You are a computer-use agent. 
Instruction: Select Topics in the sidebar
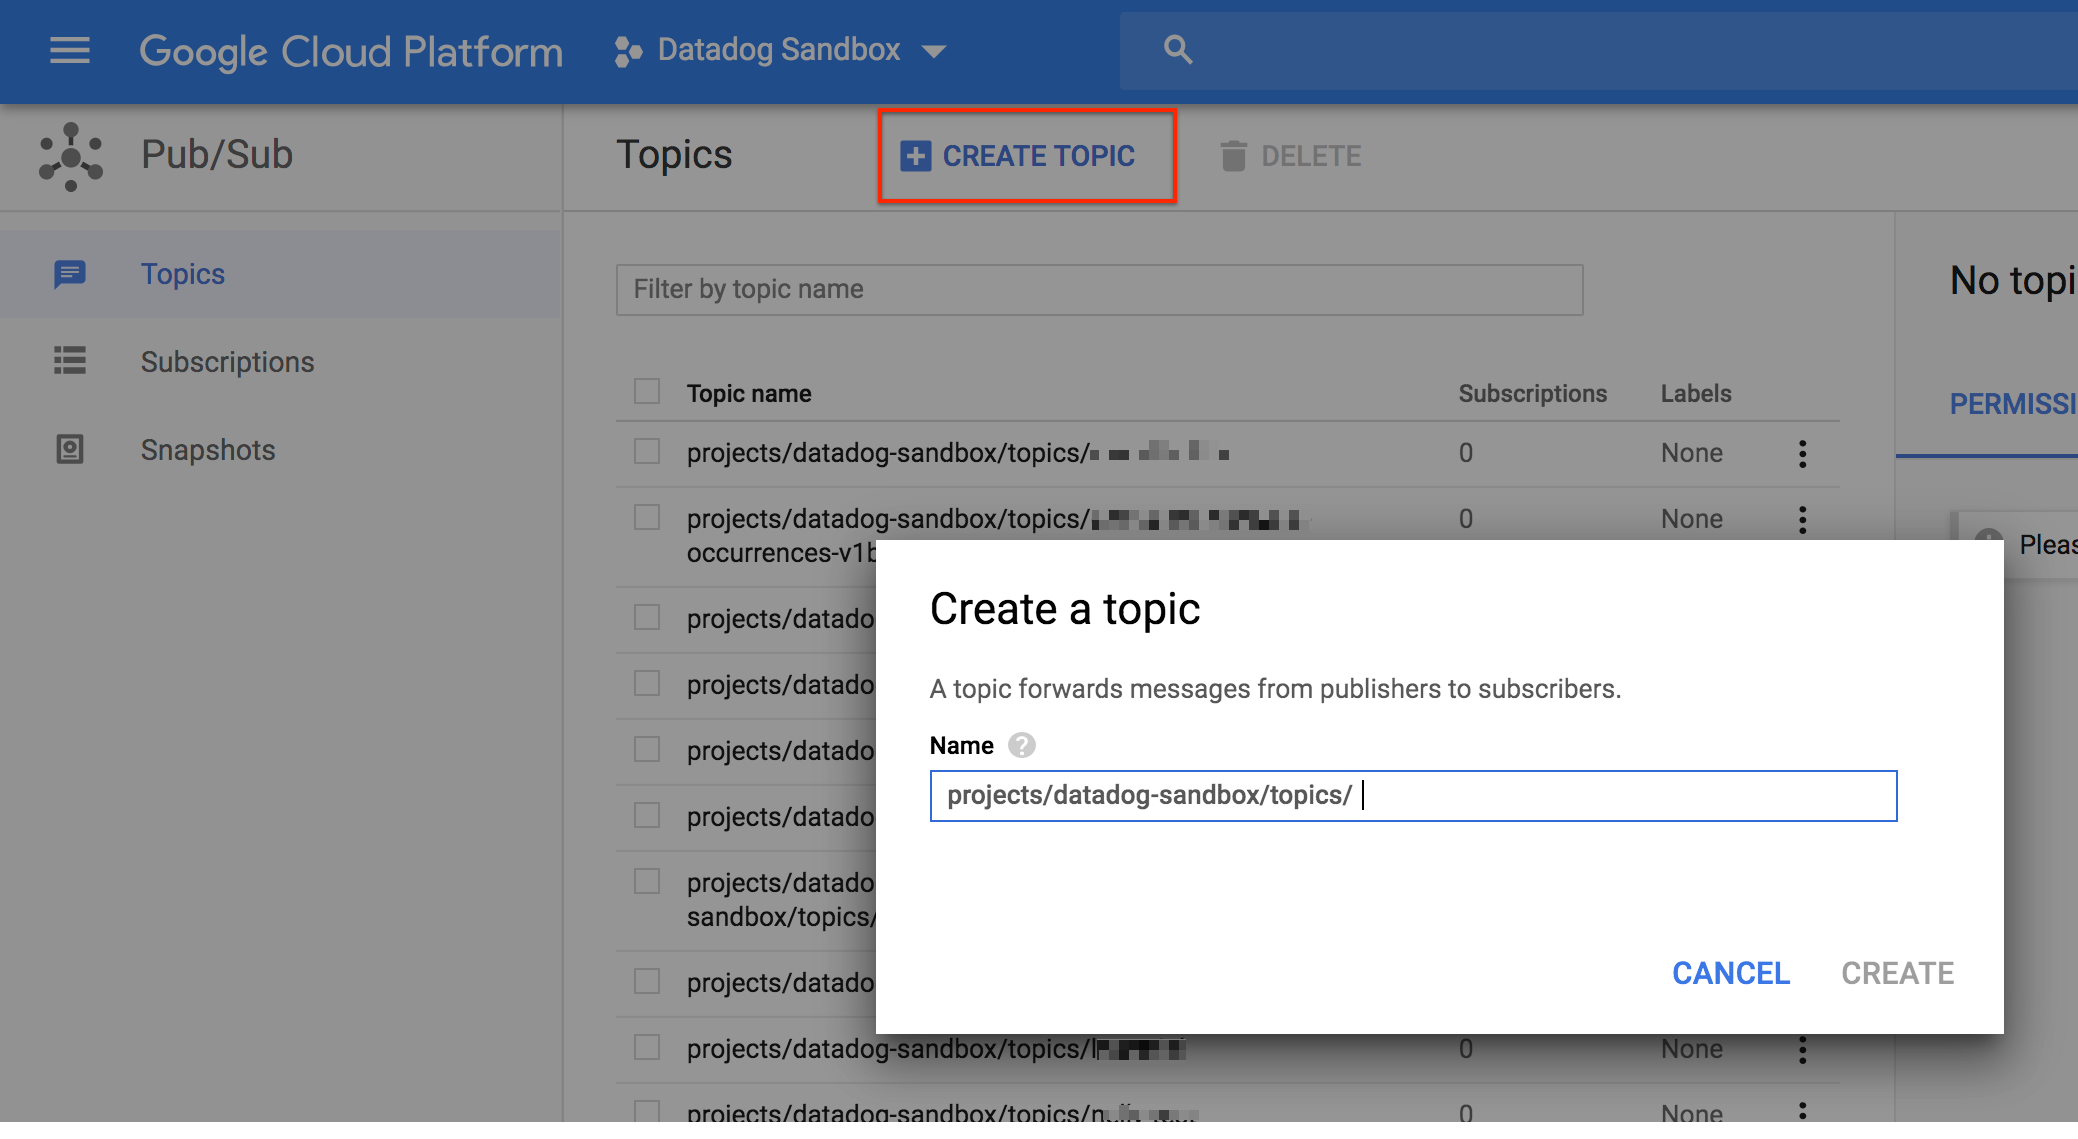tap(183, 274)
